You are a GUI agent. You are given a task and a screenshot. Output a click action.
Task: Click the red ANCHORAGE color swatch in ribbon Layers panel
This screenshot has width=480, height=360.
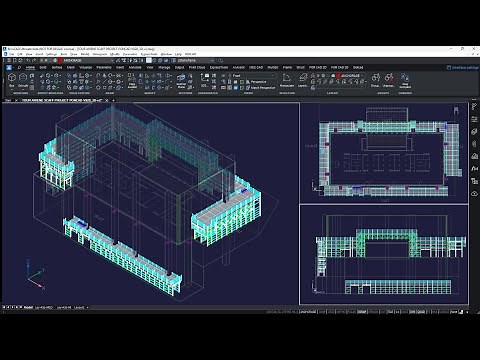pos(338,76)
